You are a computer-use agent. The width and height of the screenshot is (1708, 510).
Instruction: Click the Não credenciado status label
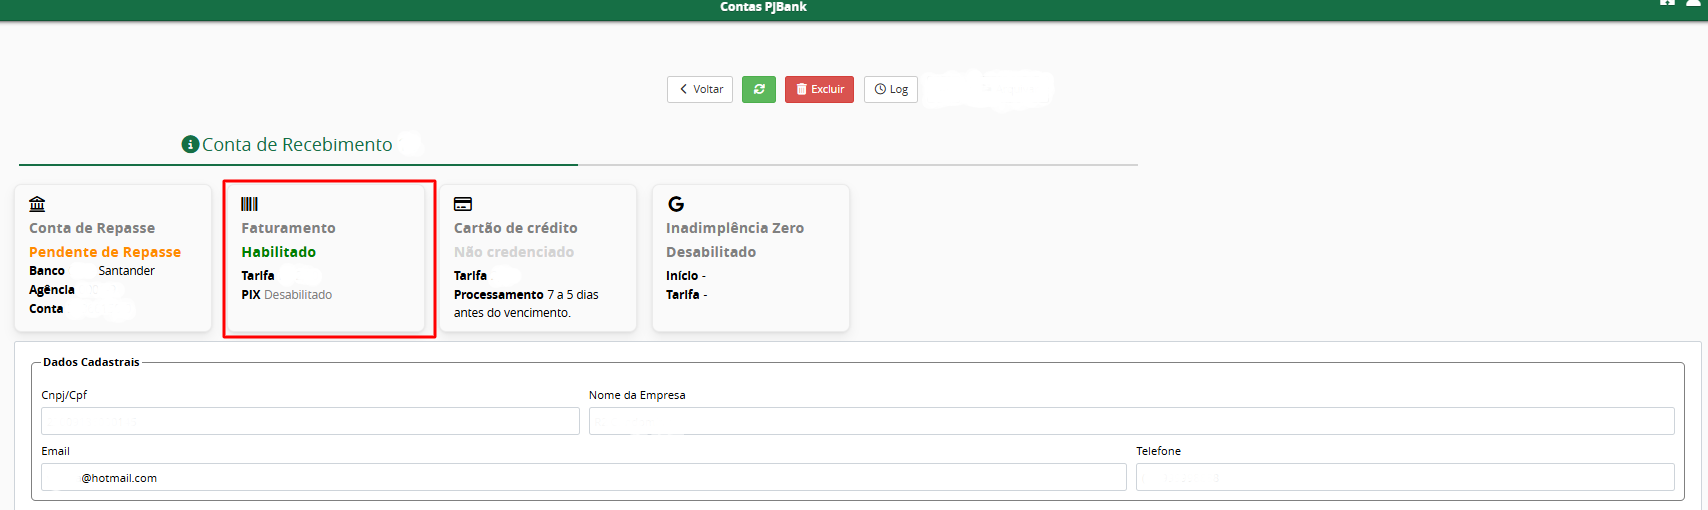(514, 252)
